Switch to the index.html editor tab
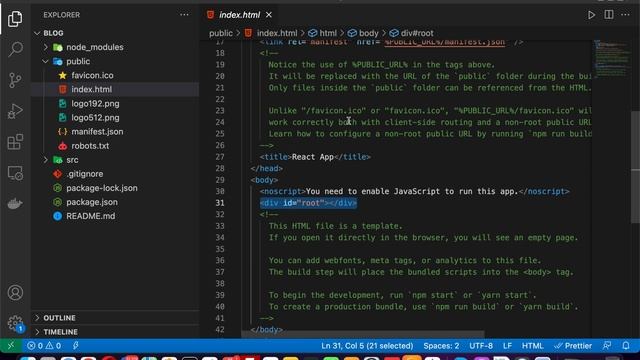 click(239, 15)
